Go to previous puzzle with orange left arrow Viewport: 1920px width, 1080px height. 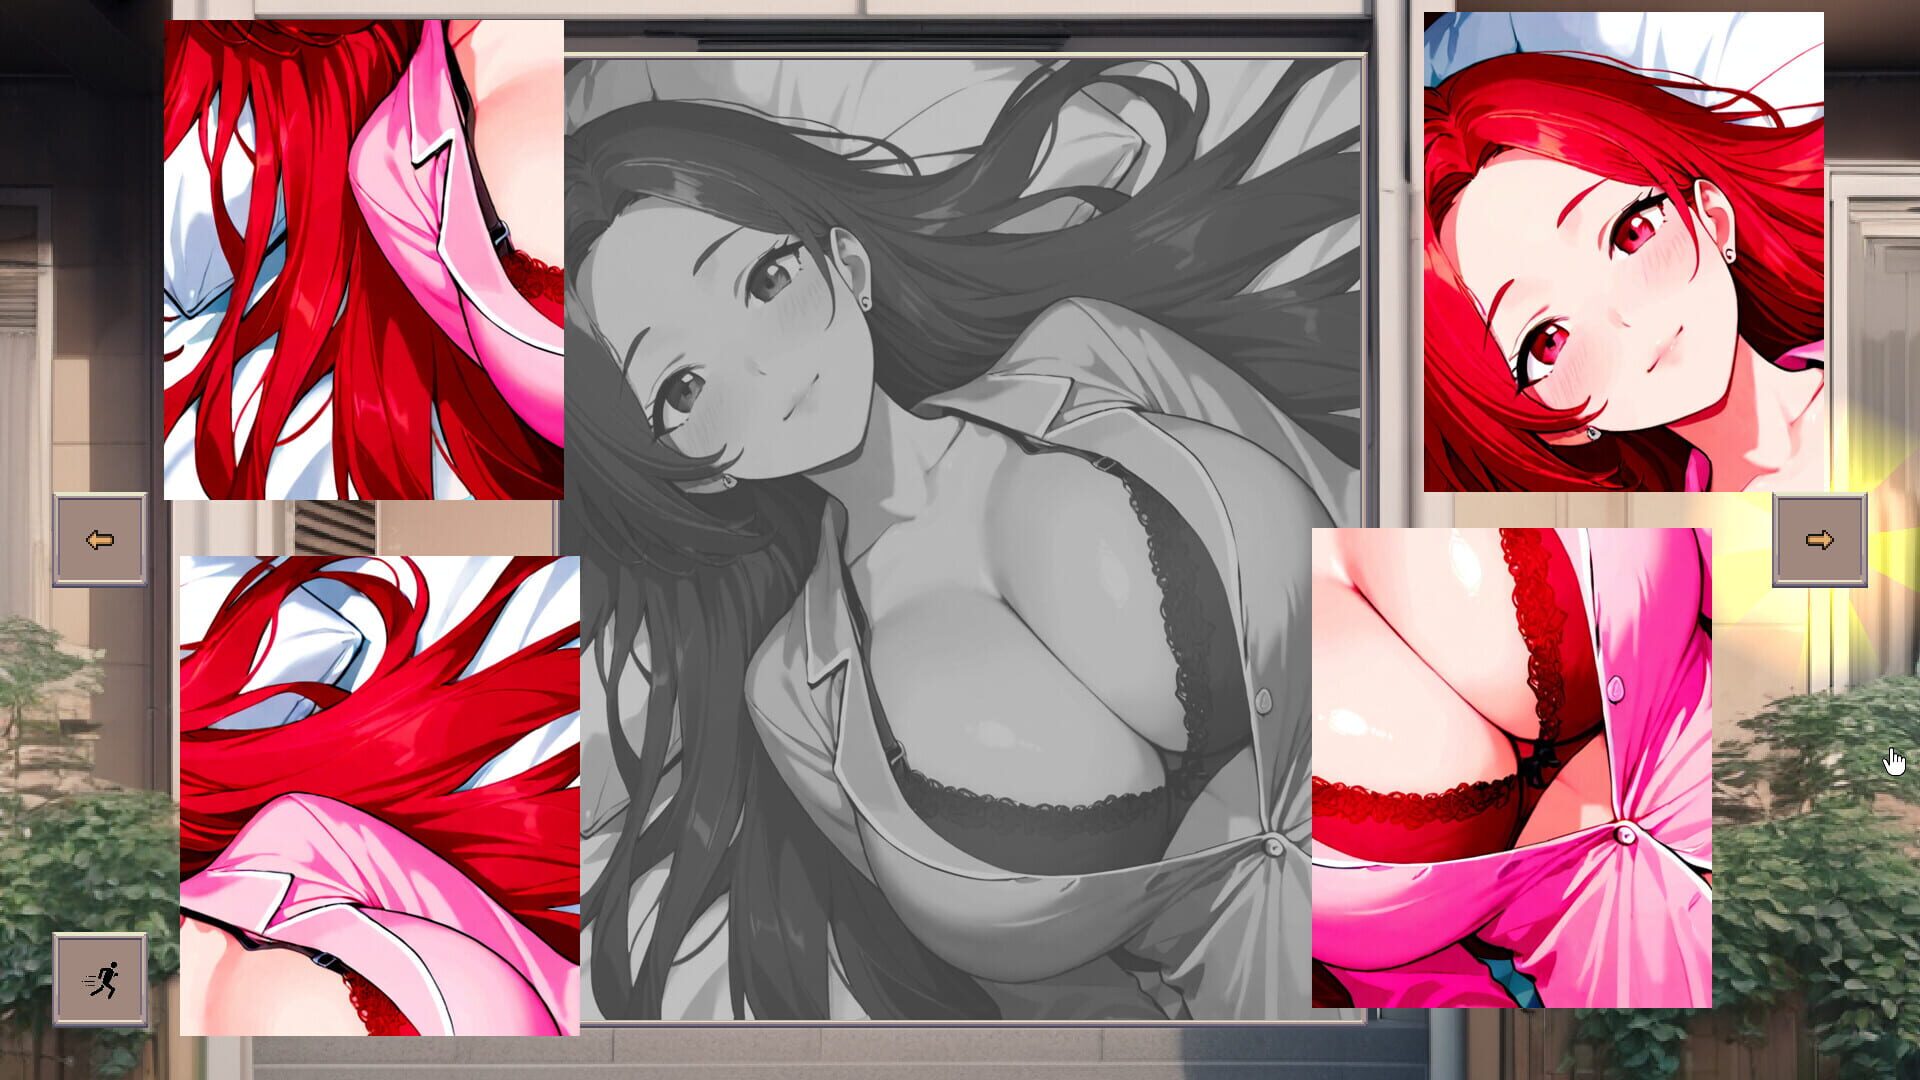[x=100, y=540]
